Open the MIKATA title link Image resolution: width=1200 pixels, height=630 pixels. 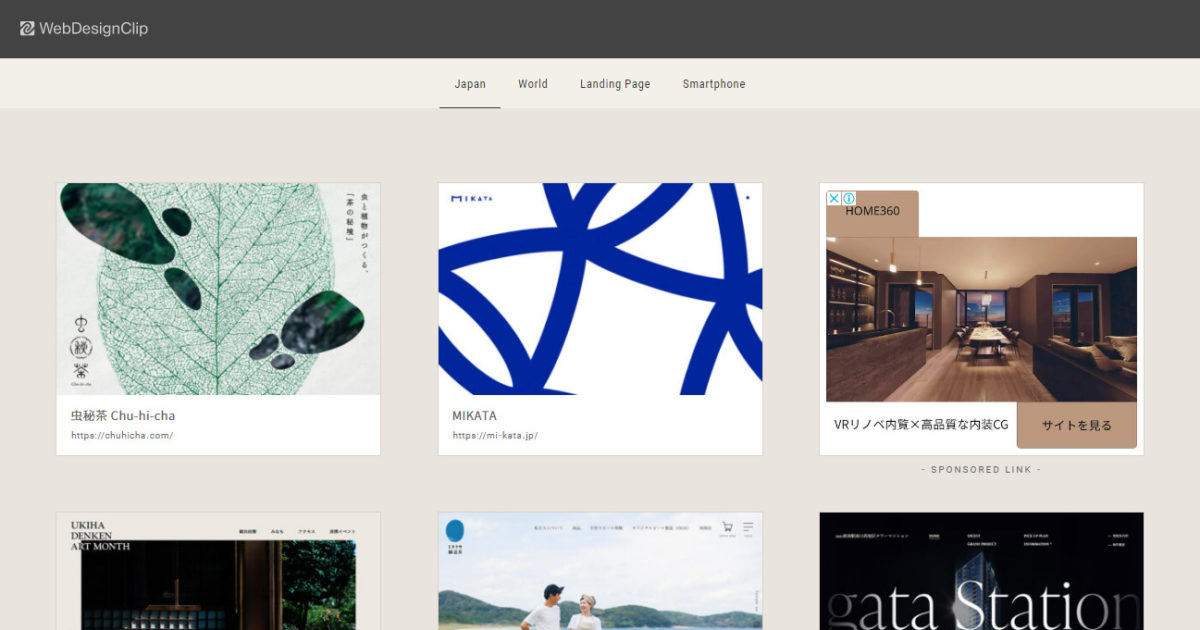474,416
